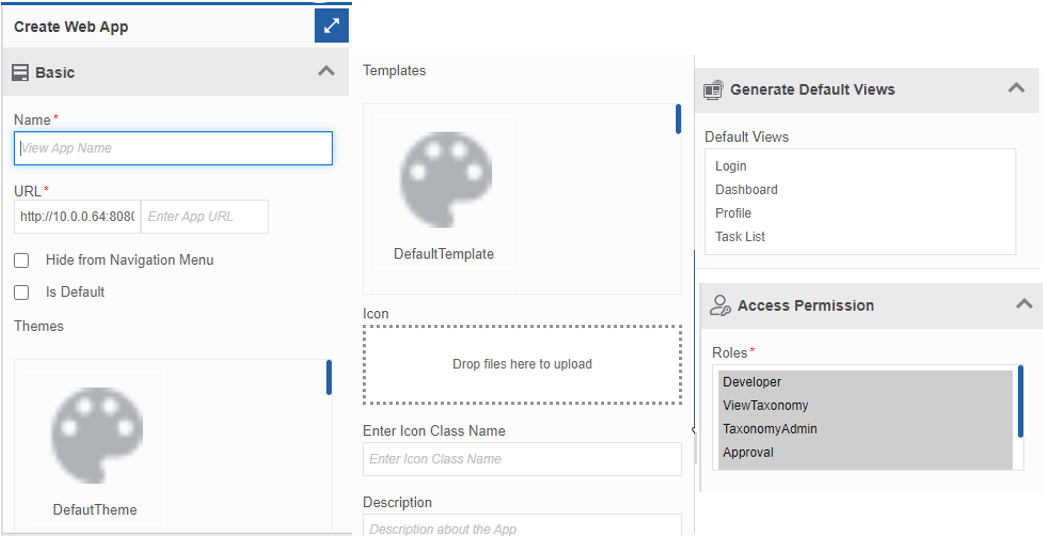The image size is (1043, 543).
Task: Select the ViewTaxonomy role
Action: pyautogui.click(x=865, y=405)
